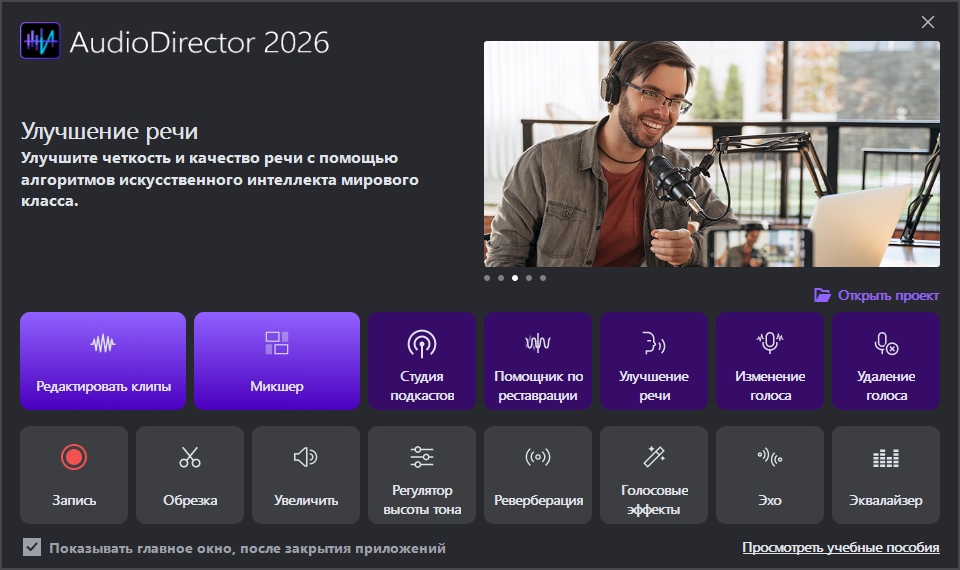Open the tutorials link (Просмотреть учебные пособия)

coord(840,548)
